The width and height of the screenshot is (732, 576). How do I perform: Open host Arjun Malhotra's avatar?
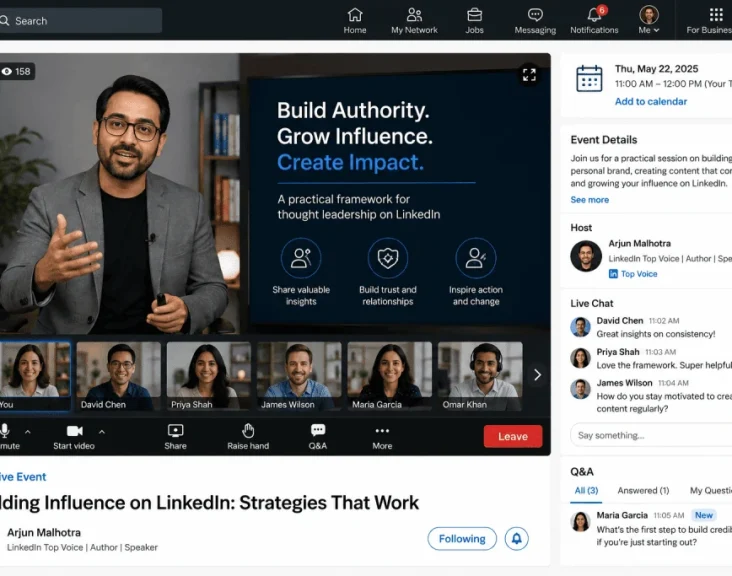pos(586,256)
